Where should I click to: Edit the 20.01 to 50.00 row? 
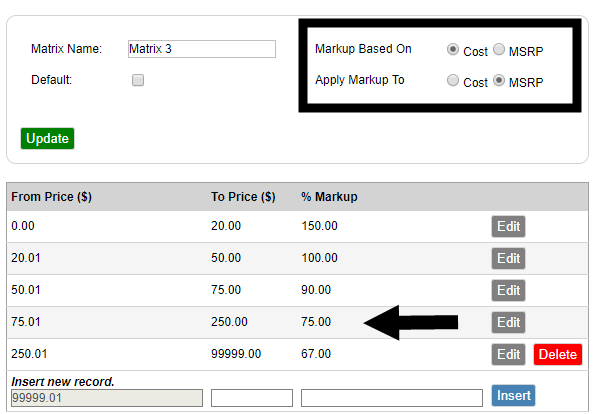coord(508,258)
